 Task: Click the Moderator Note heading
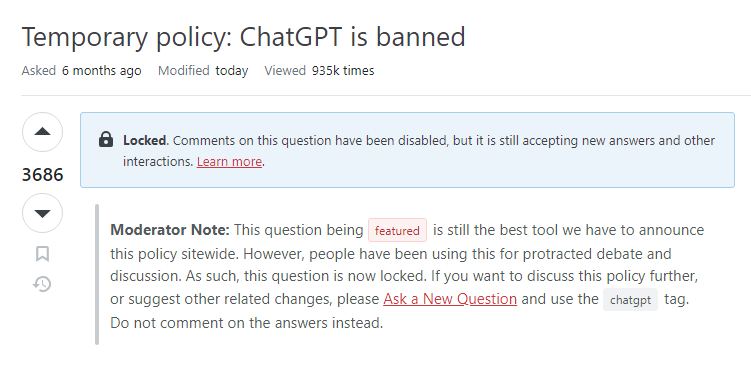pyautogui.click(x=170, y=230)
